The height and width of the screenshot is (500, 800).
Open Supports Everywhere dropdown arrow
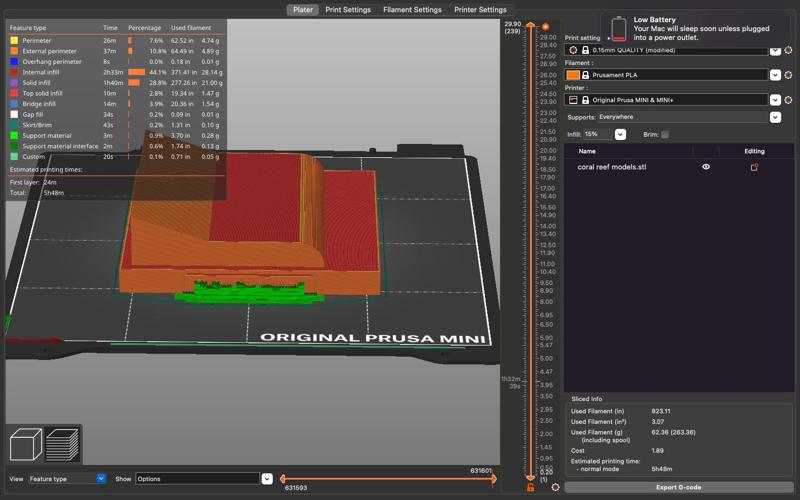click(x=775, y=117)
